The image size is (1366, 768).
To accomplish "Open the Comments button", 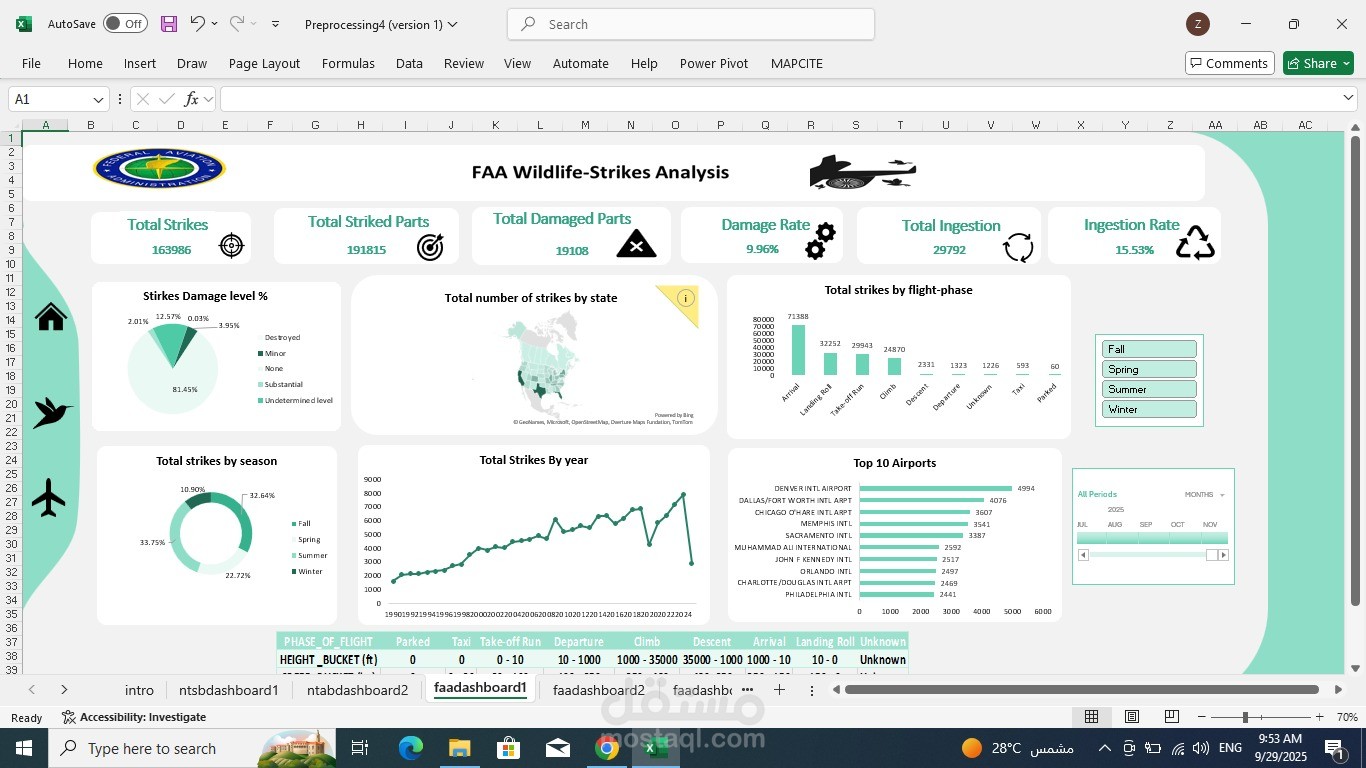I will tap(1229, 63).
